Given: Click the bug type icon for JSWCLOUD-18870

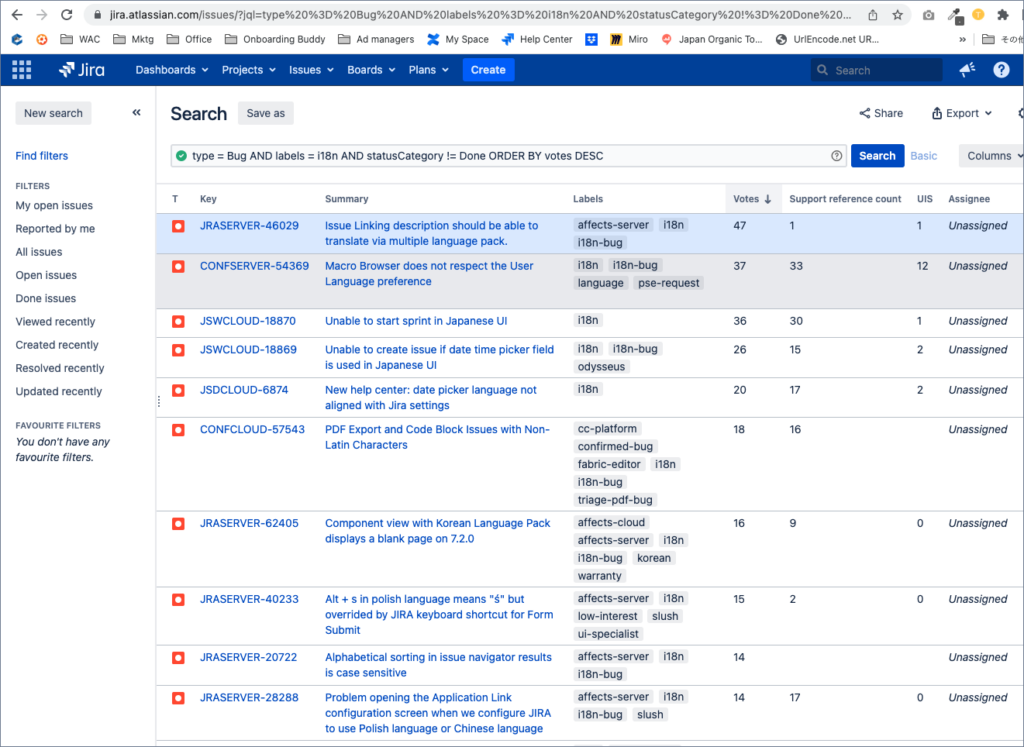Looking at the screenshot, I should click(178, 321).
